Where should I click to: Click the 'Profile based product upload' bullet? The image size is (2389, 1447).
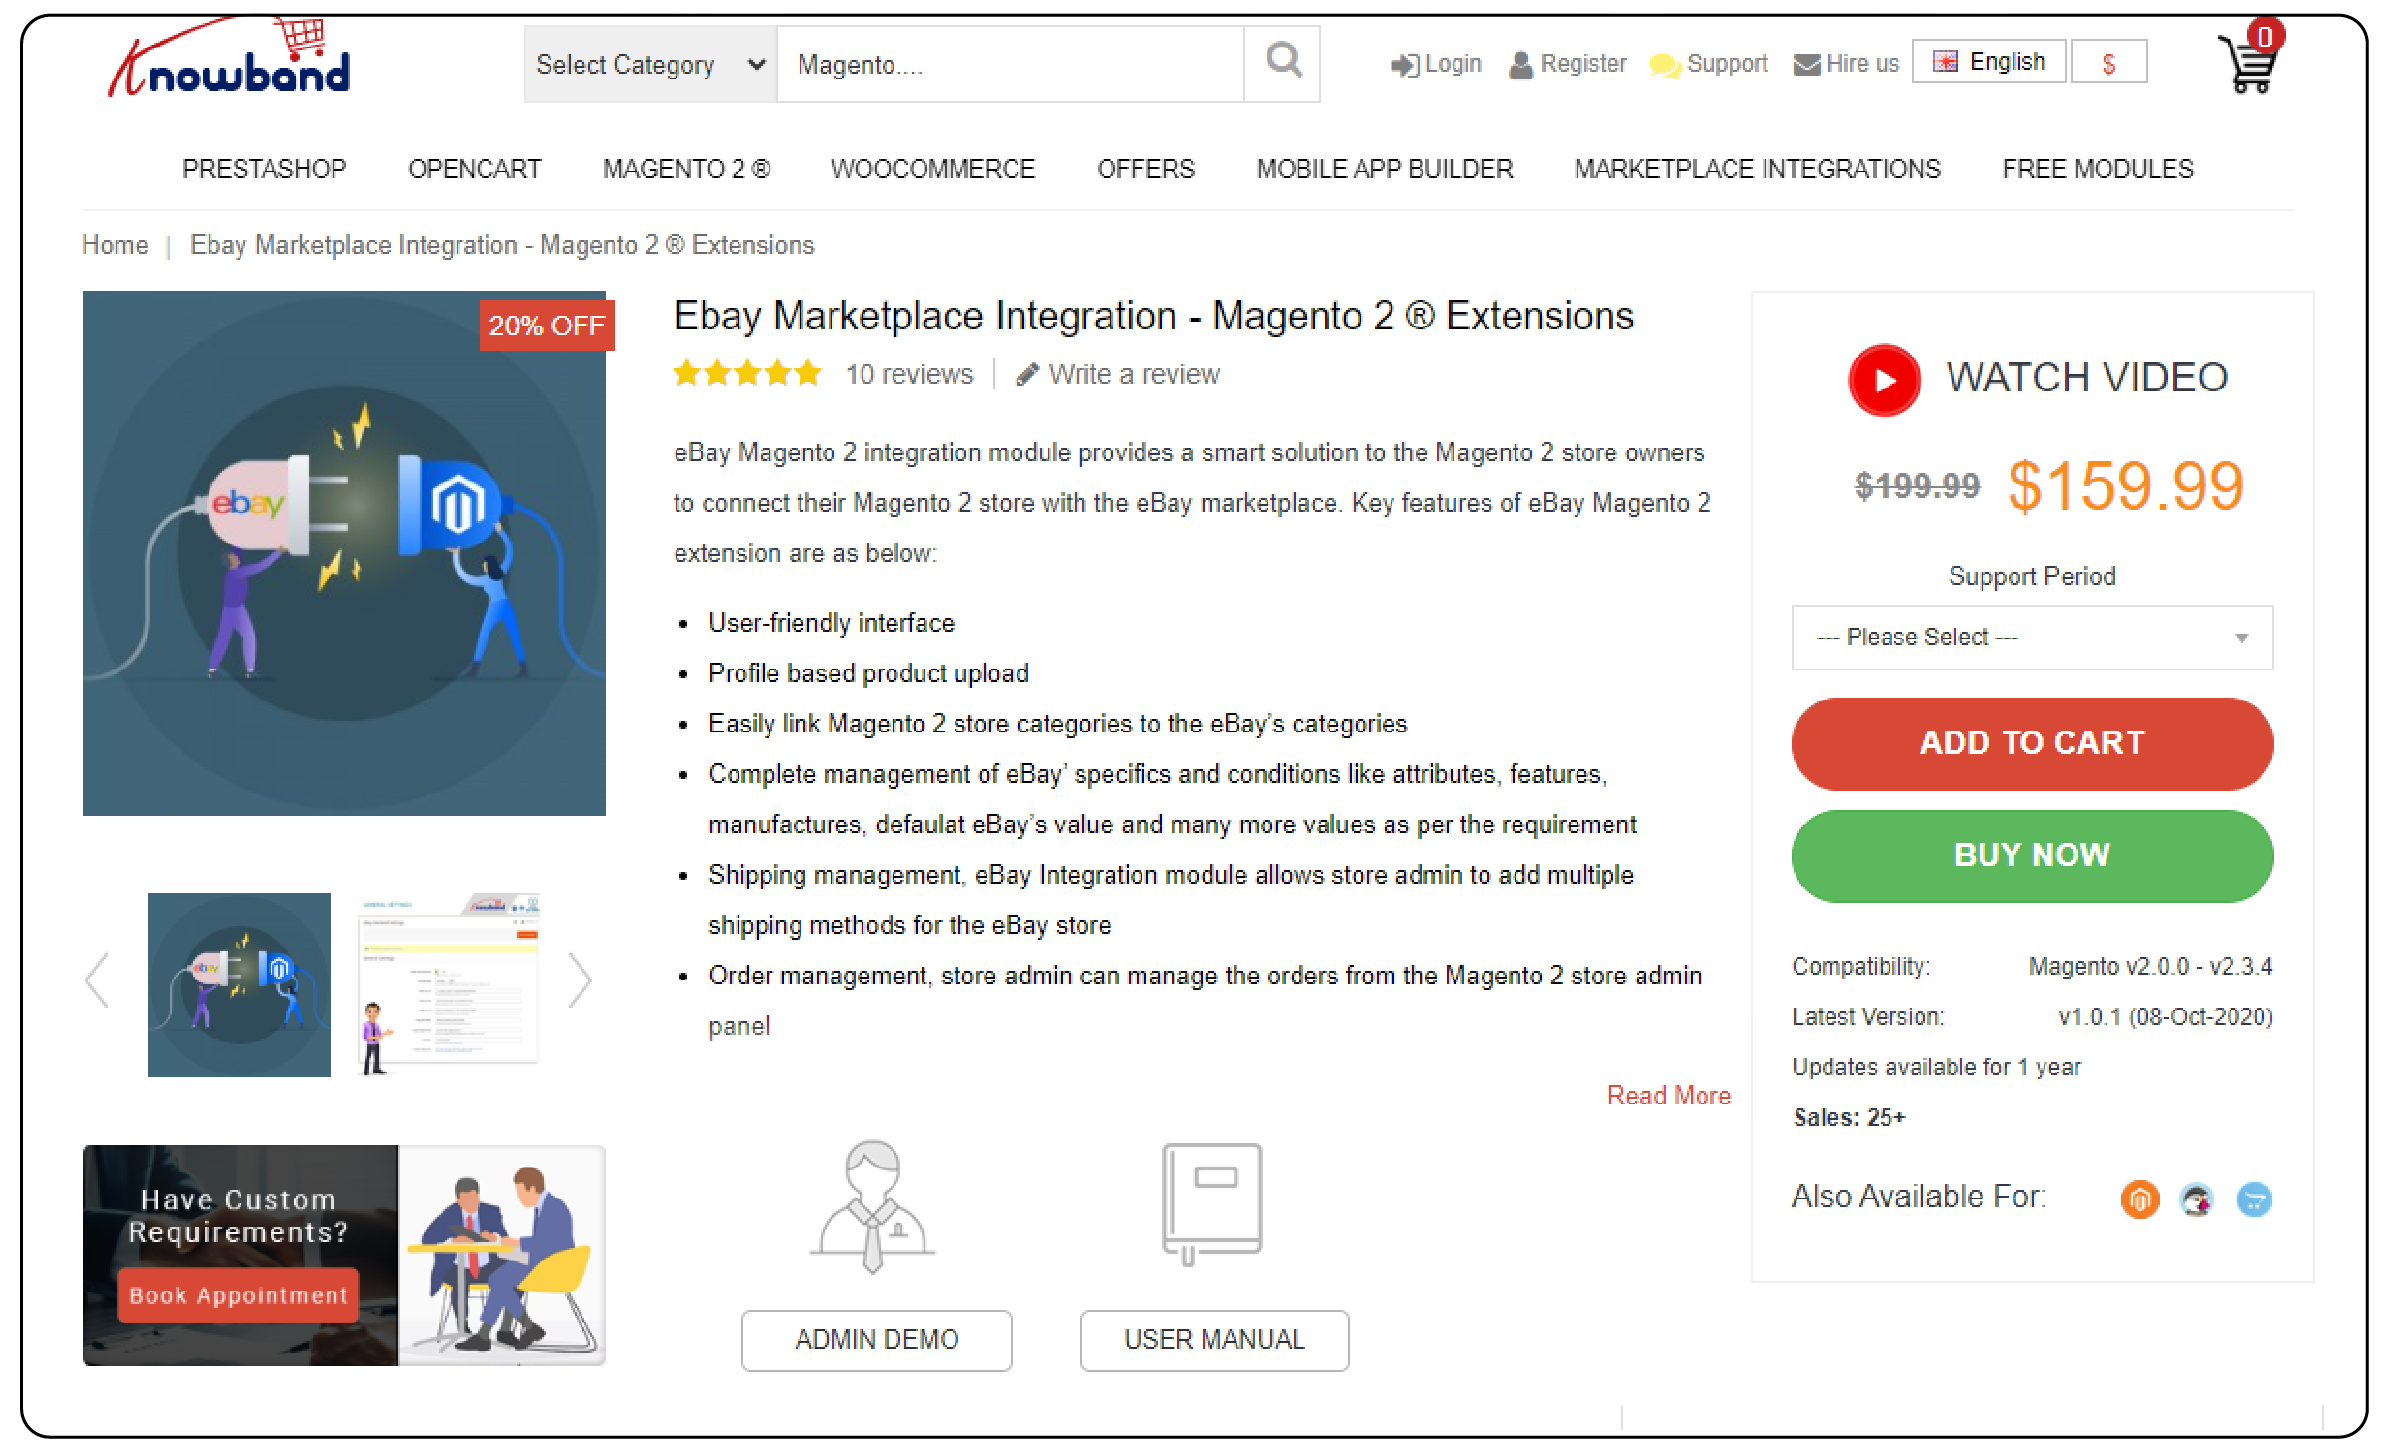(868, 673)
